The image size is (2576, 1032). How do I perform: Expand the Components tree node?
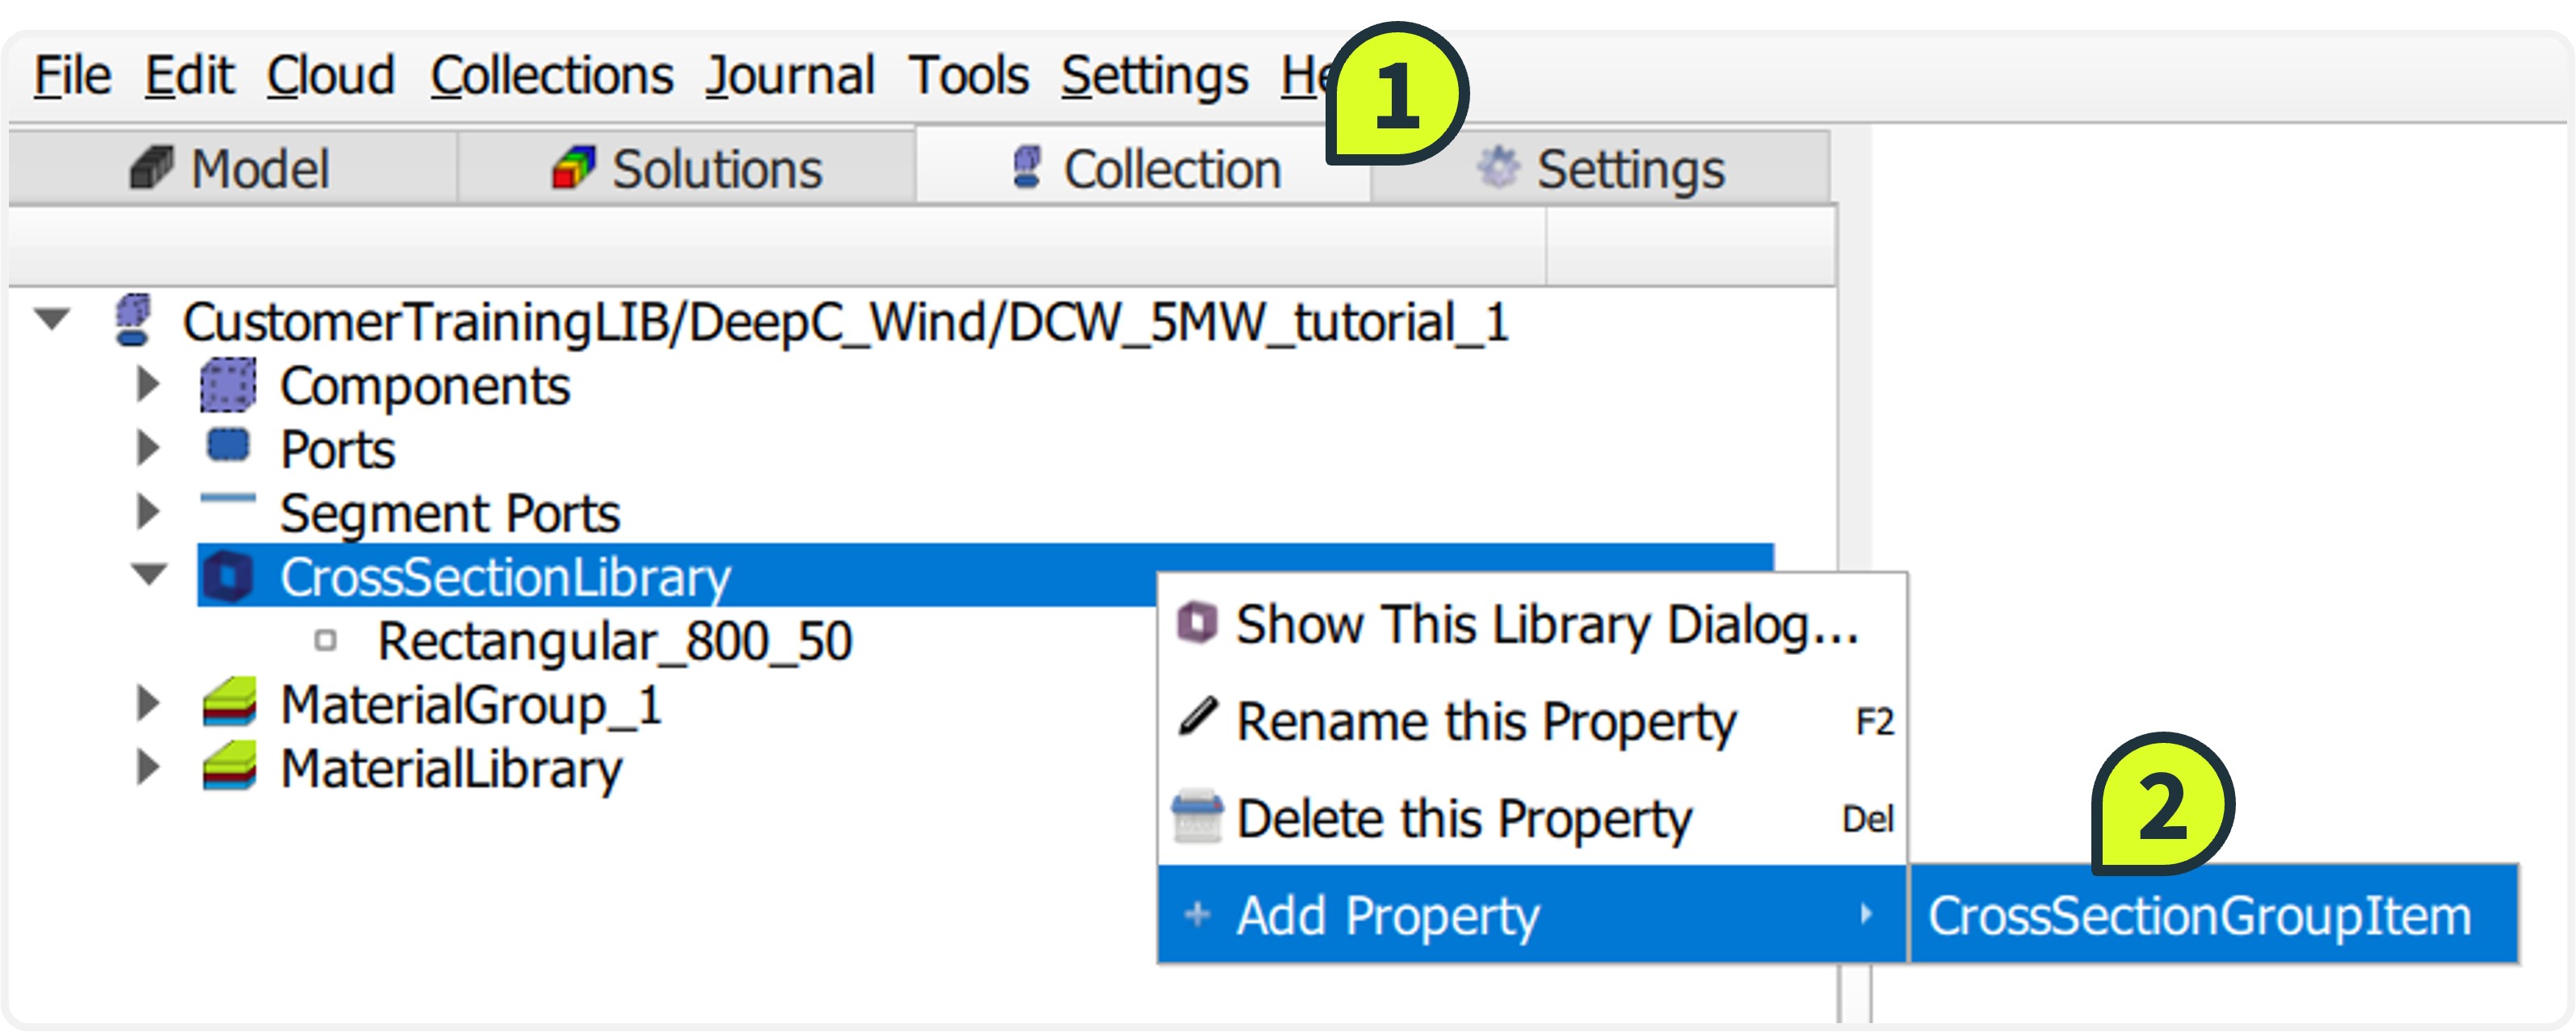tap(148, 384)
